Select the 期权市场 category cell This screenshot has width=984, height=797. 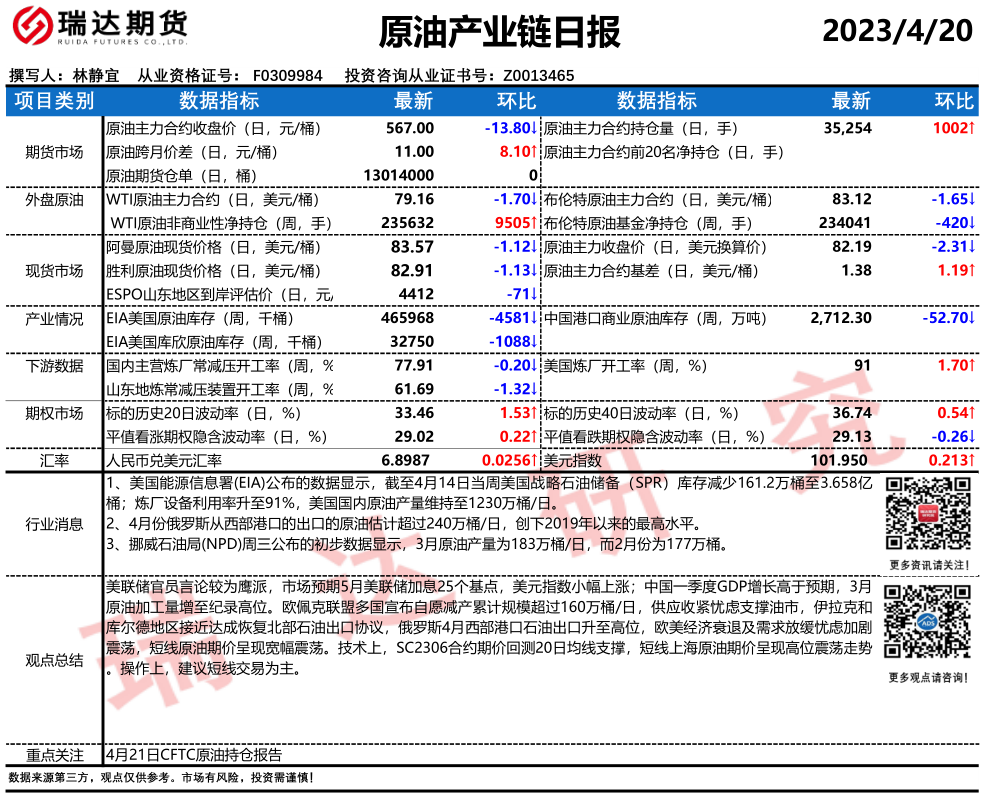click(54, 413)
